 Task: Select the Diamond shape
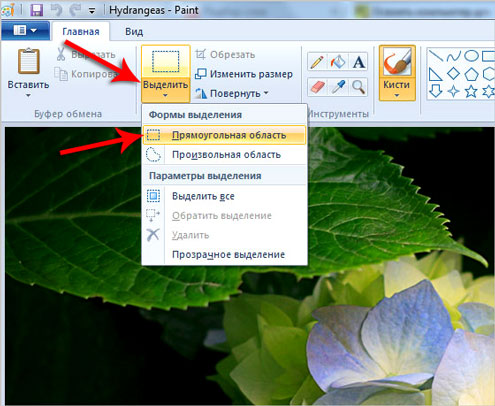click(x=453, y=74)
